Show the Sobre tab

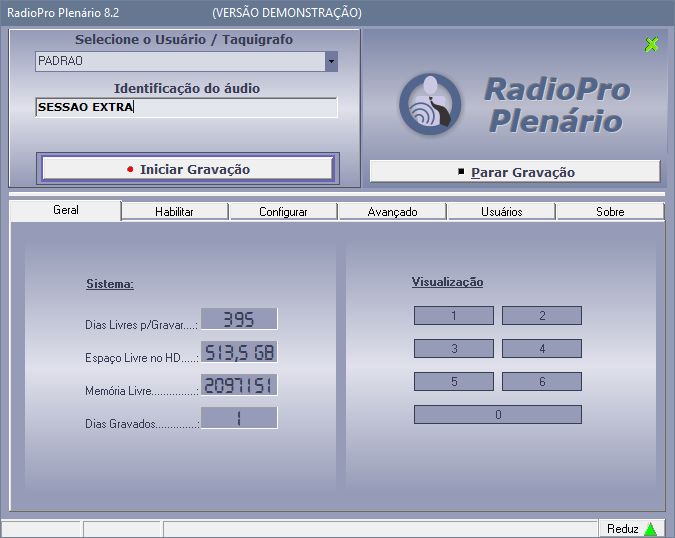[610, 212]
